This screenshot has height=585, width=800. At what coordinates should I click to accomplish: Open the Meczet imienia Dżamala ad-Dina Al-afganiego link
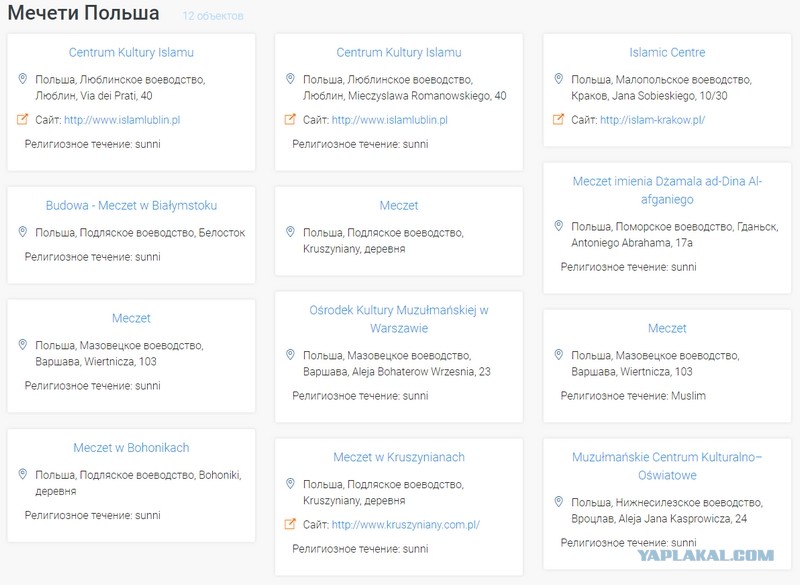click(x=667, y=190)
